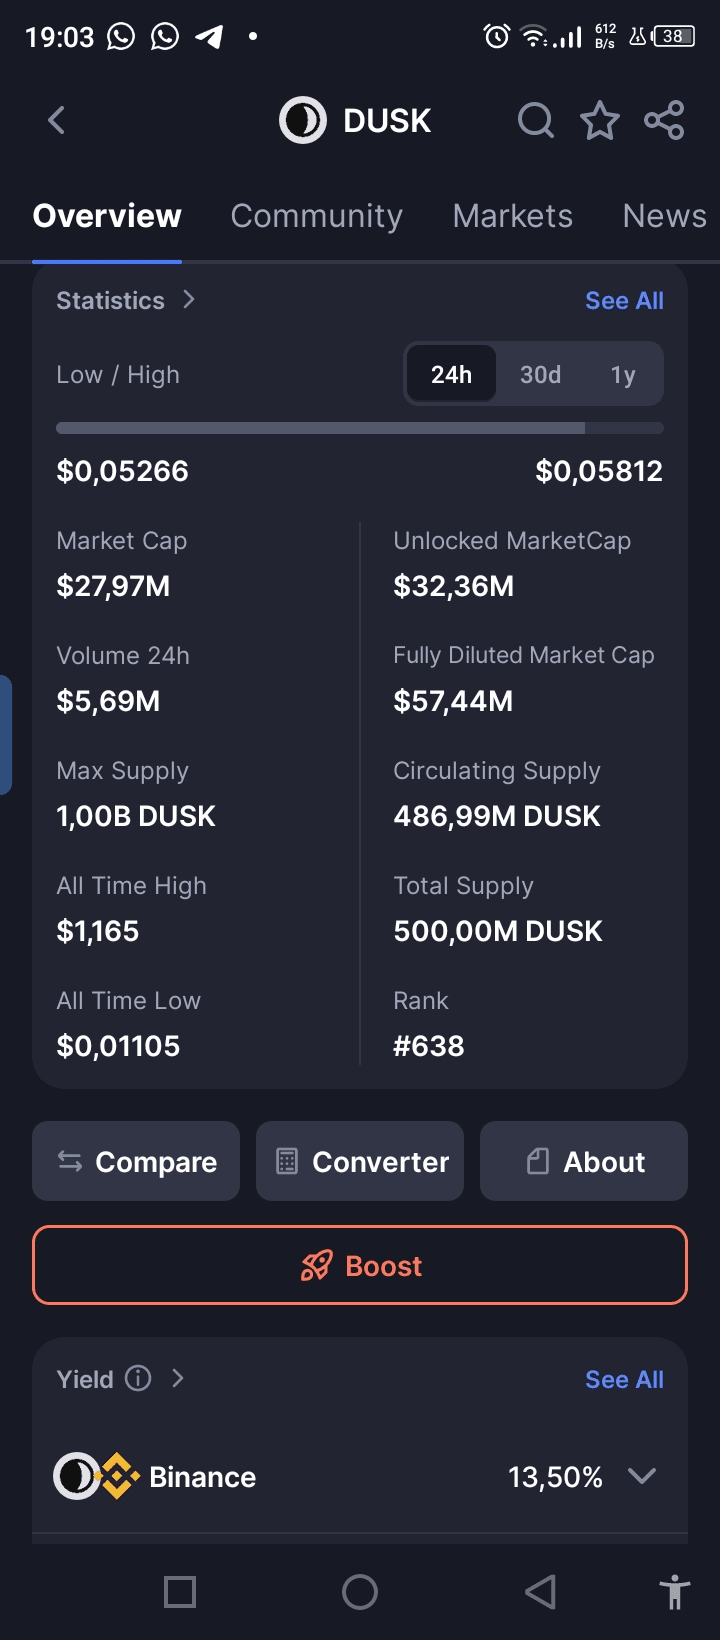Image resolution: width=720 pixels, height=1640 pixels.
Task: Tap See All in Statistics
Action: click(x=624, y=300)
